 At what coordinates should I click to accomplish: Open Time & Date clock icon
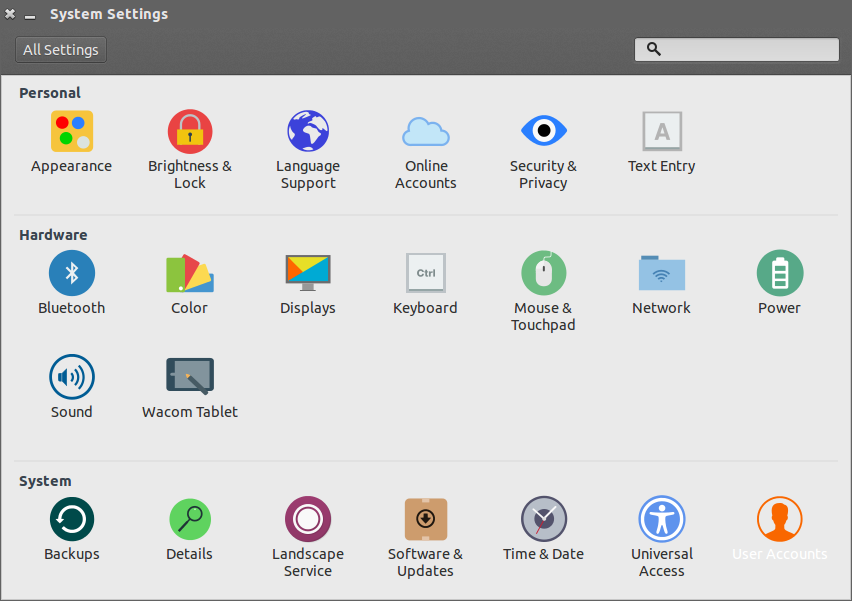pos(543,519)
